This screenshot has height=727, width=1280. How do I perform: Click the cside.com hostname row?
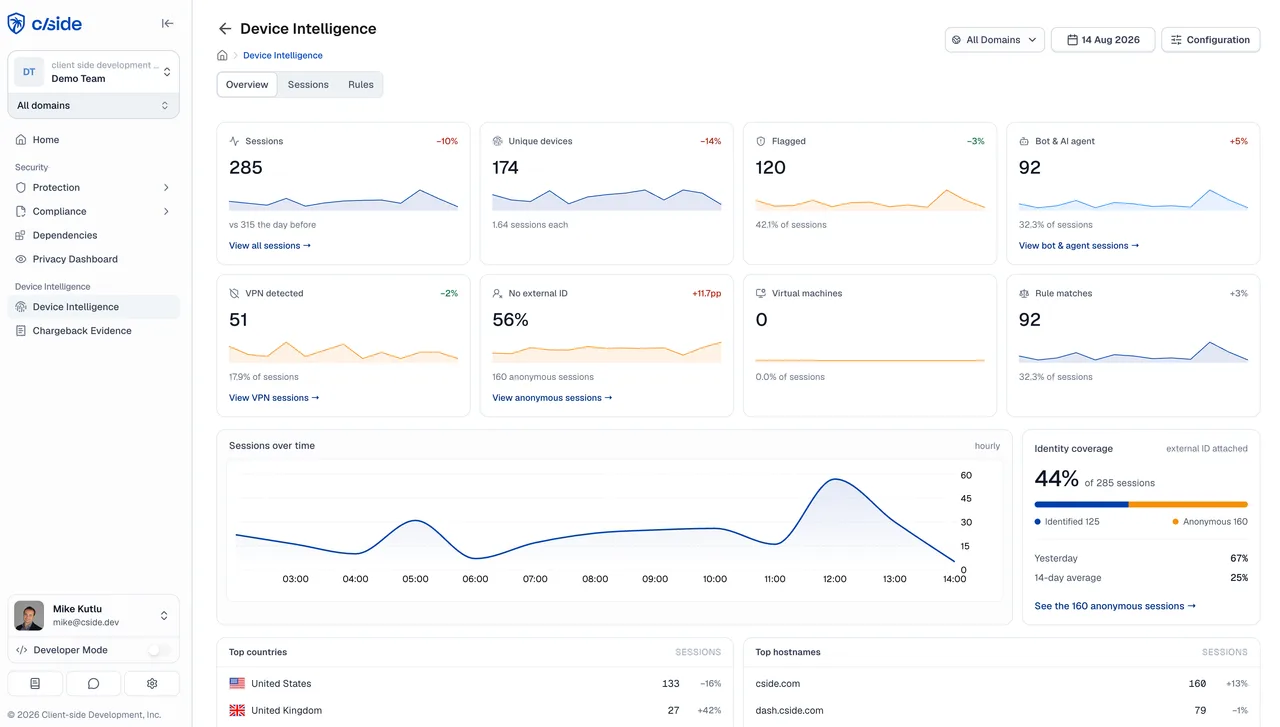pos(1001,684)
